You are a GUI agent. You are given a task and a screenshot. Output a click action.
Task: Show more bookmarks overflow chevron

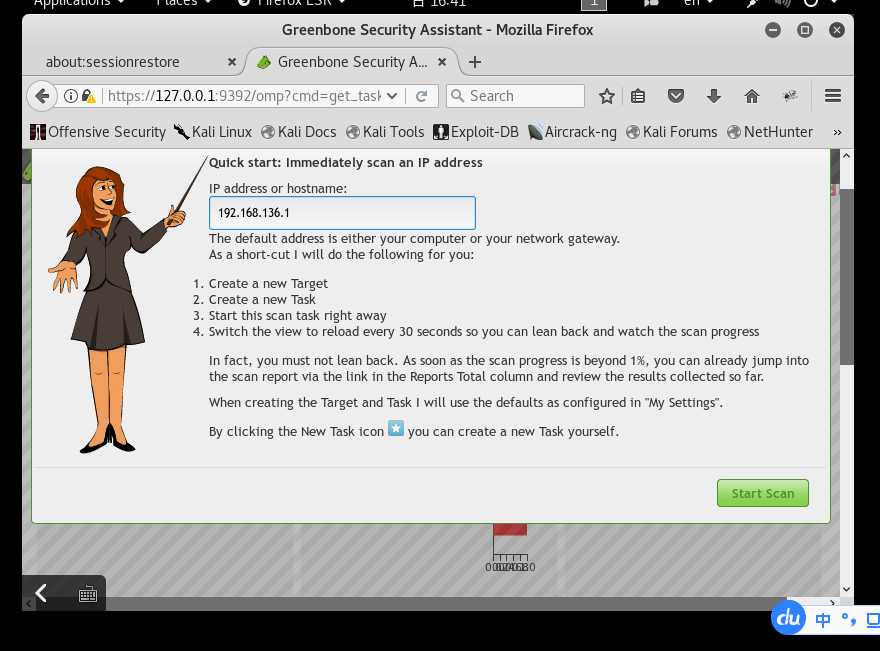pyautogui.click(x=837, y=132)
